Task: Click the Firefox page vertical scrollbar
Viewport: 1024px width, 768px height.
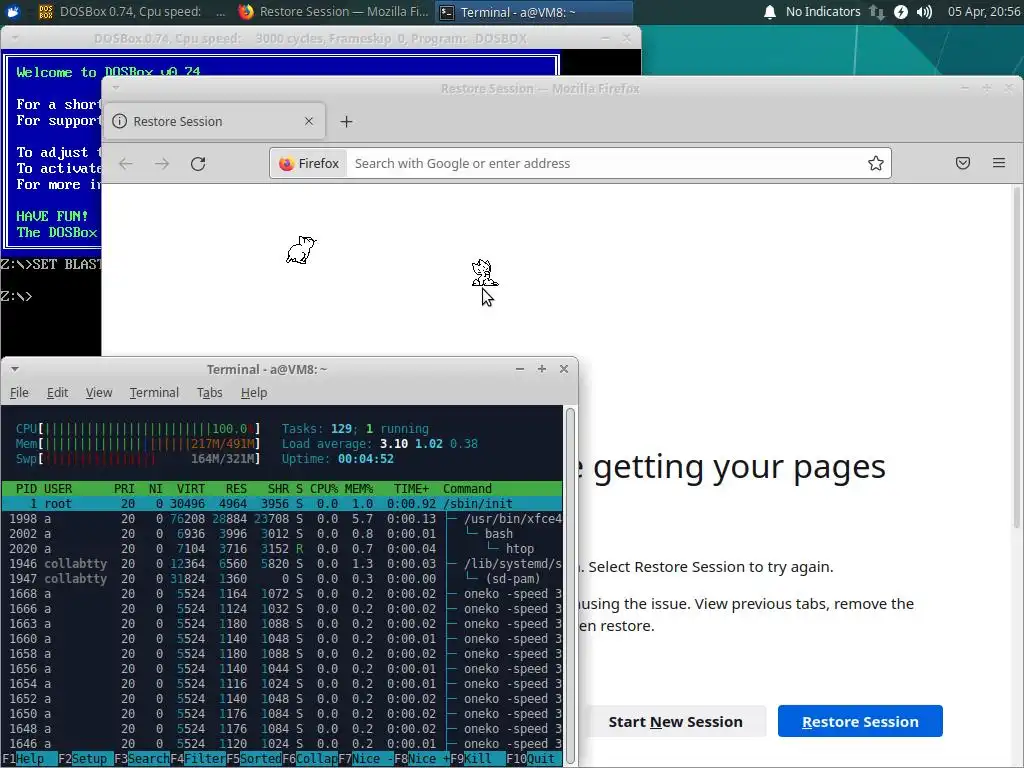Action: (1017, 358)
